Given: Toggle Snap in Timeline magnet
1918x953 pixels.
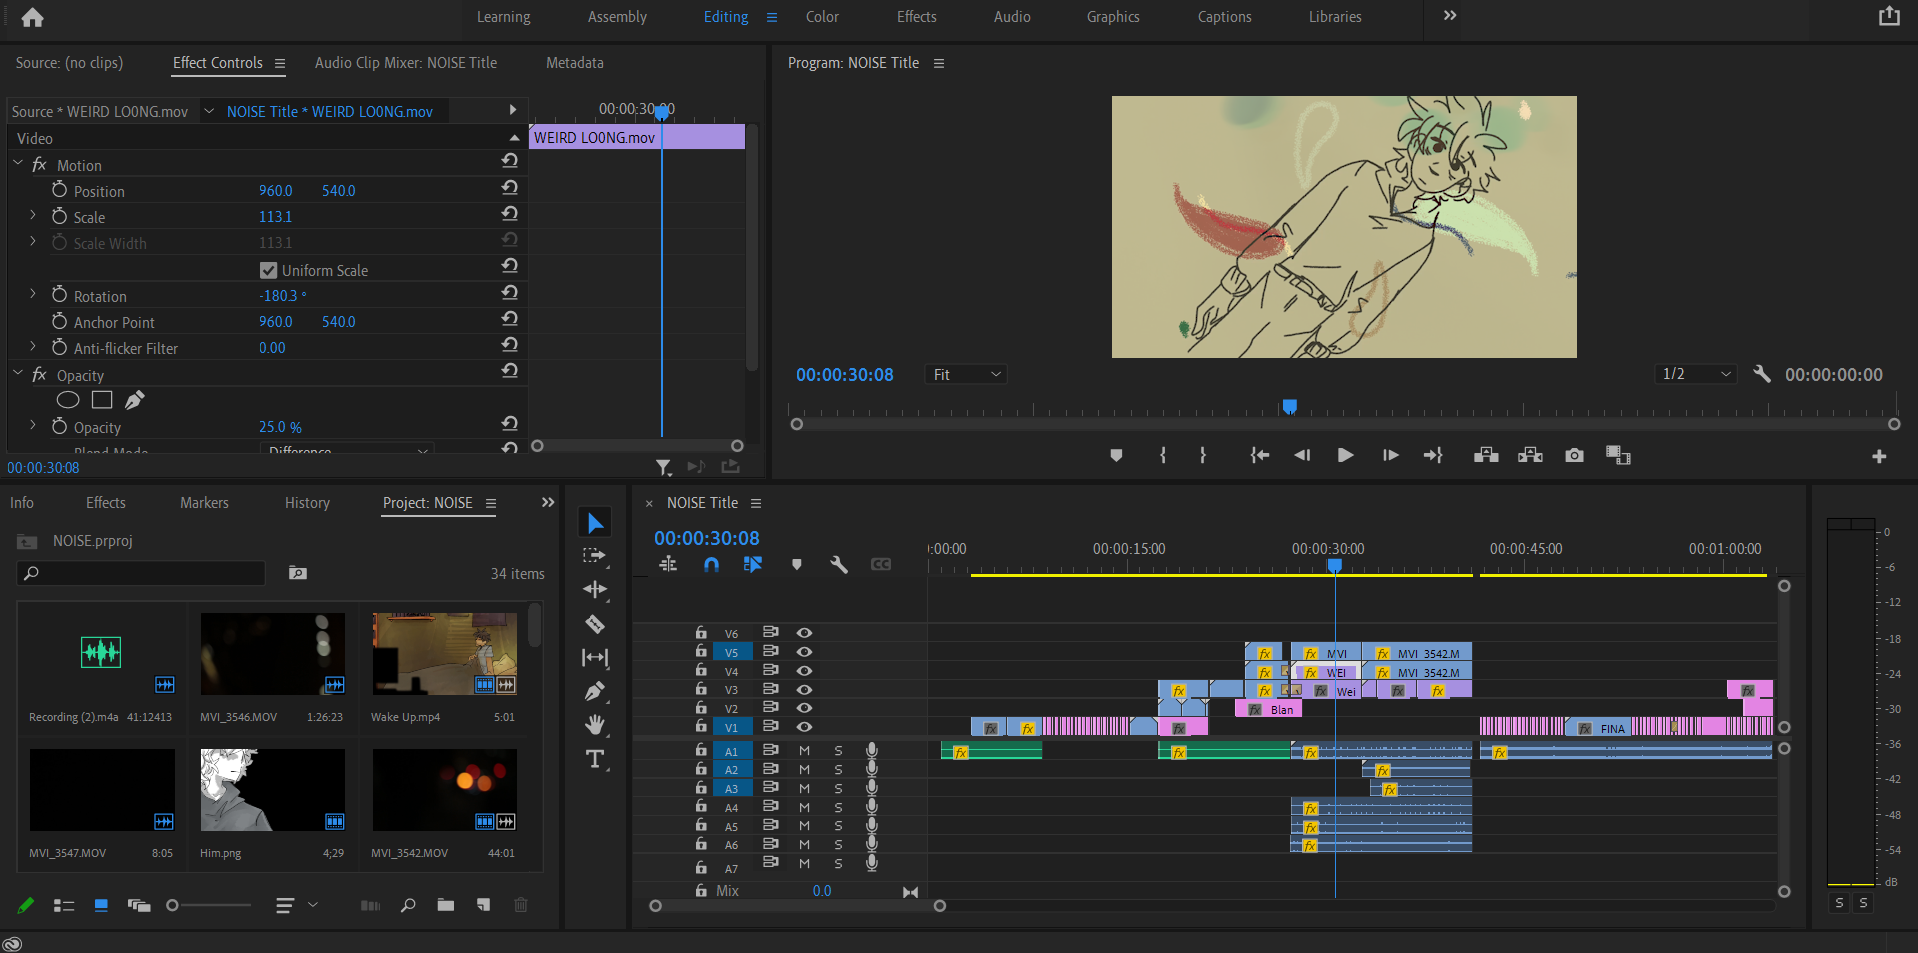Looking at the screenshot, I should tap(711, 565).
